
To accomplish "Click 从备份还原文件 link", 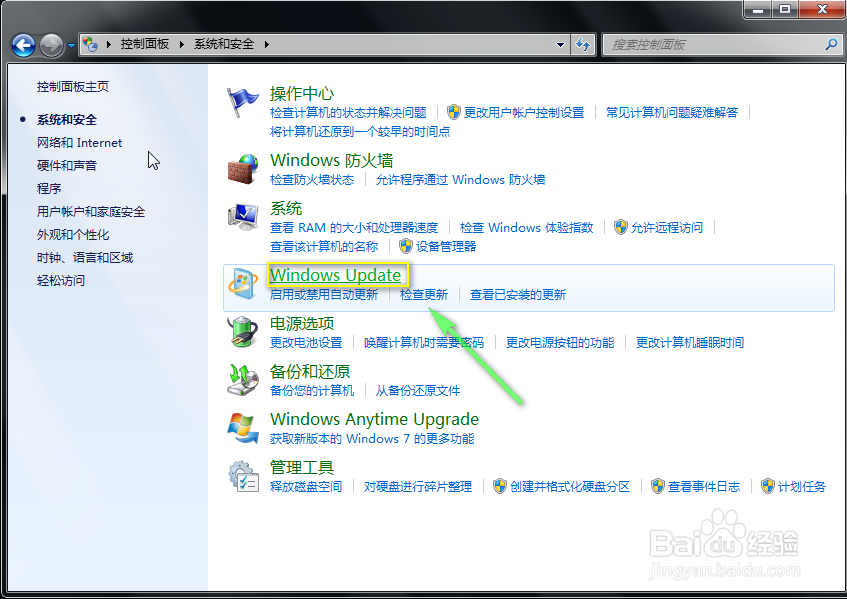I will [x=418, y=391].
